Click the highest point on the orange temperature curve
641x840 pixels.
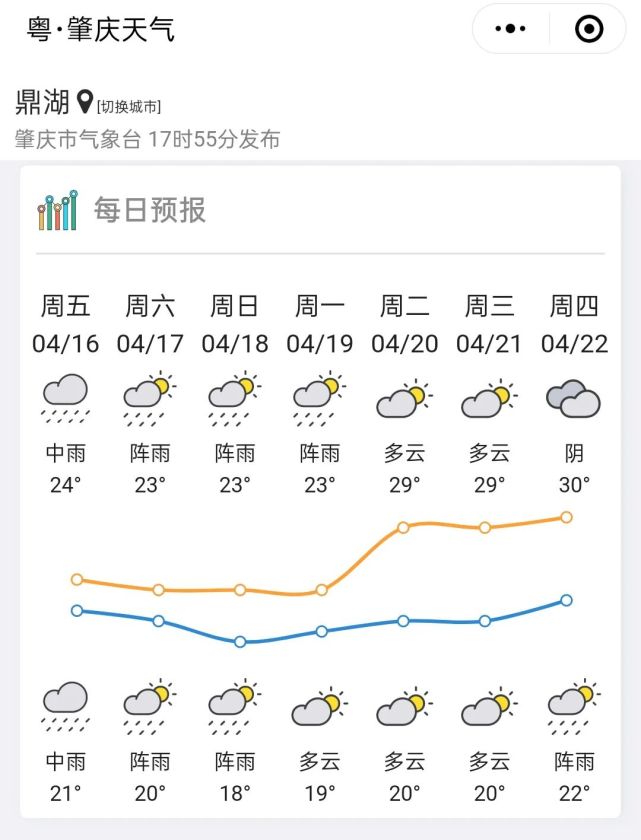[x=567, y=517]
